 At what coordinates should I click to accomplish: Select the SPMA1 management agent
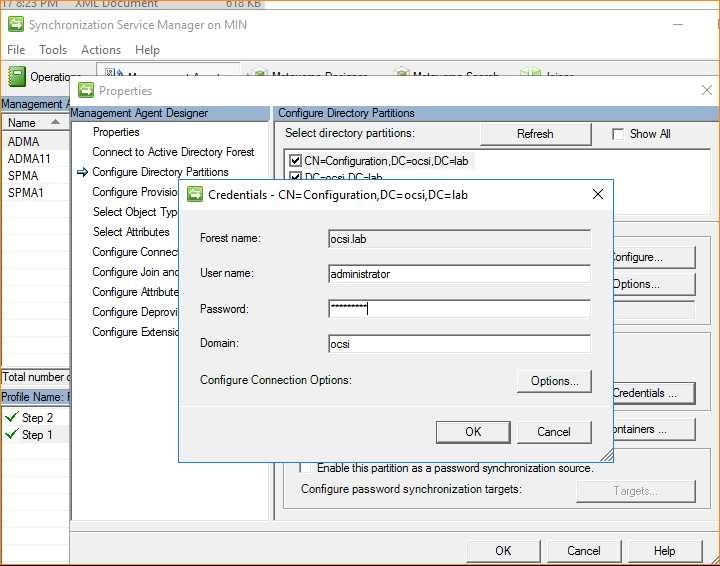click(x=35, y=192)
